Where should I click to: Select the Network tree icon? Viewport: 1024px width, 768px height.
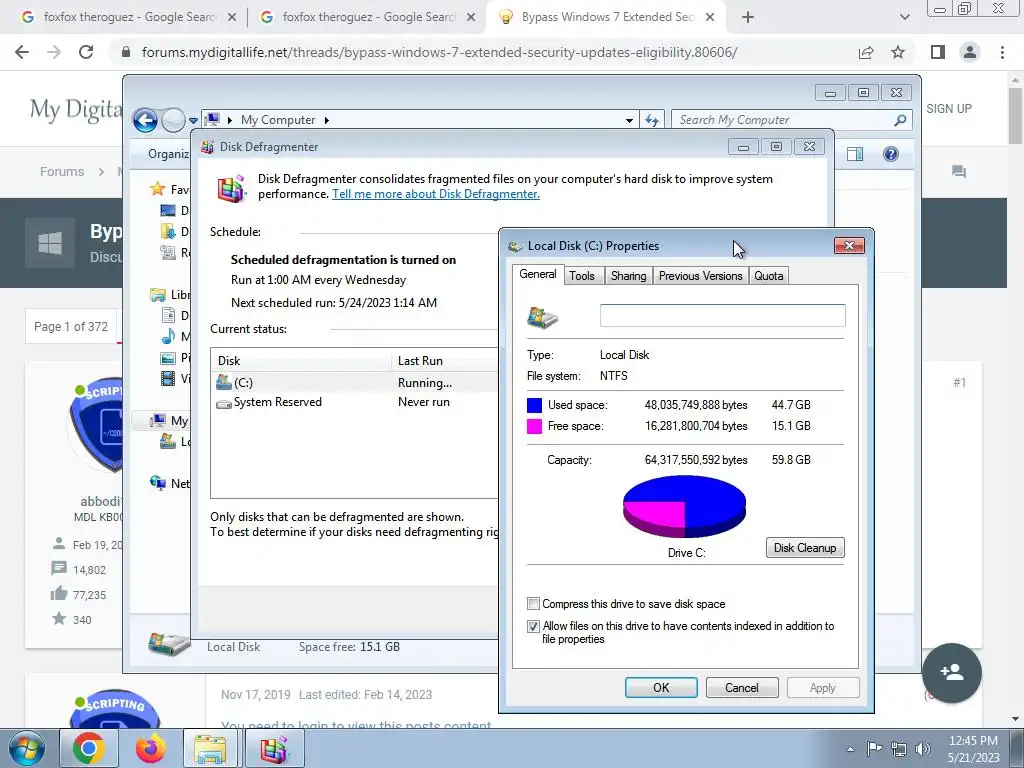(x=157, y=483)
